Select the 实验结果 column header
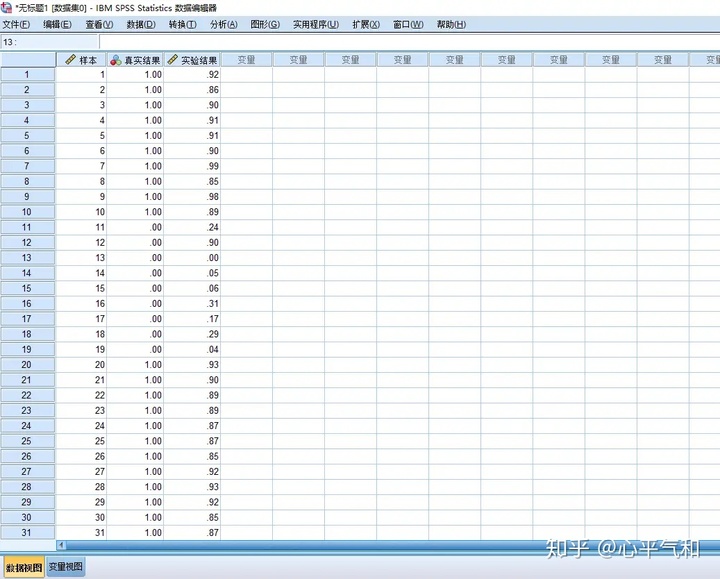This screenshot has width=720, height=579. (x=192, y=60)
